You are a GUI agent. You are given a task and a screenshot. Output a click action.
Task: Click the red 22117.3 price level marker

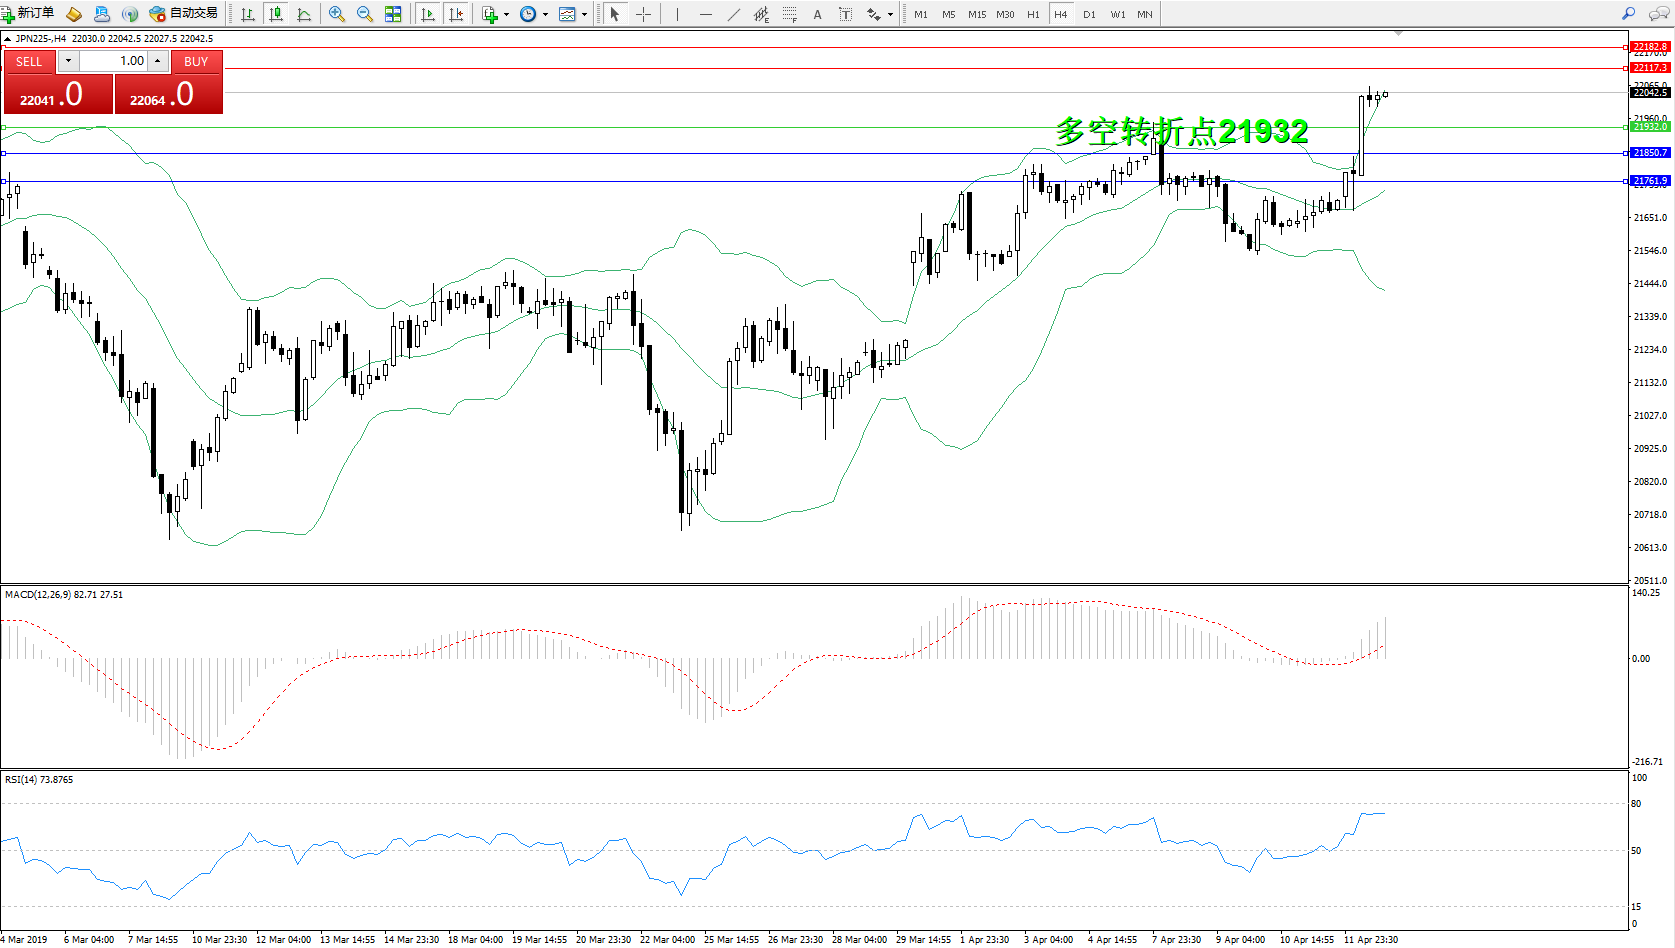(x=1649, y=68)
